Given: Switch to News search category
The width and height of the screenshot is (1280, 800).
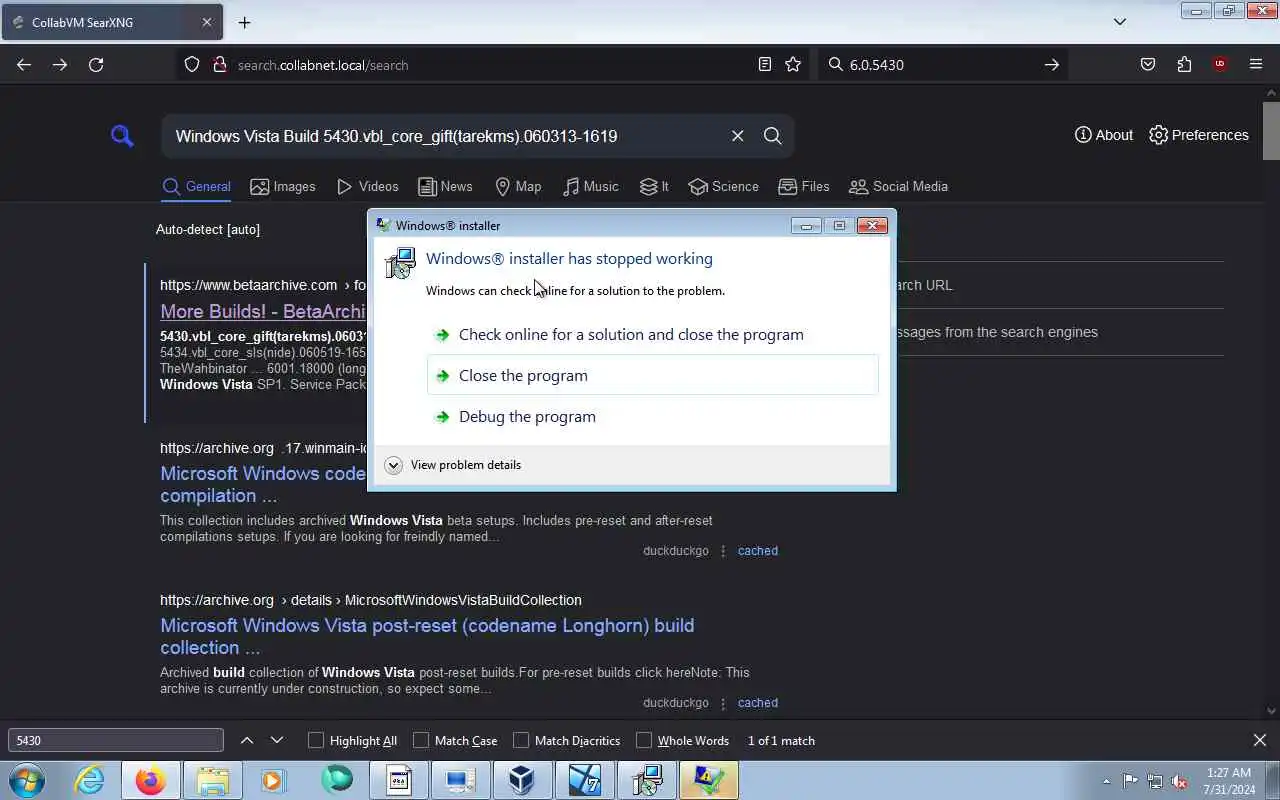Looking at the screenshot, I should (445, 186).
